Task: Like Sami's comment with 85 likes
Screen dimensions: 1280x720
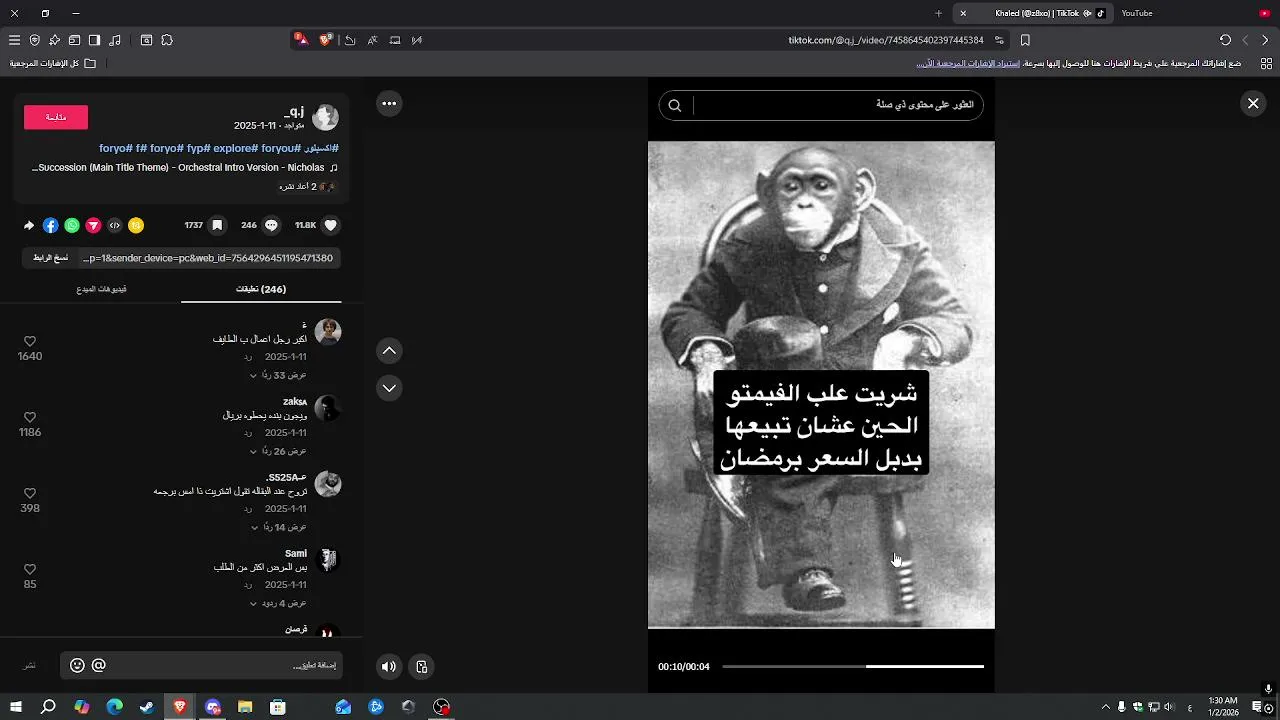Action: 30,570
